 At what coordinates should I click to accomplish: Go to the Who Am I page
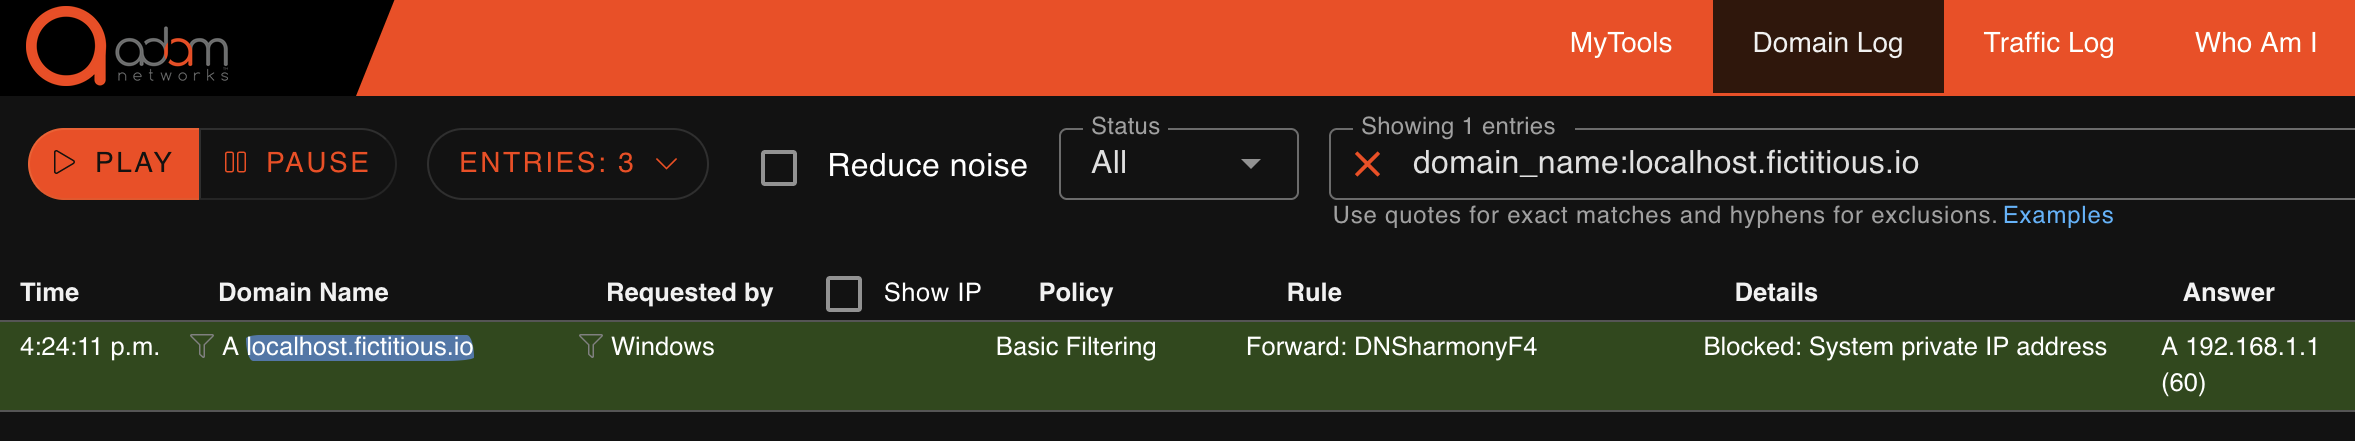click(x=2256, y=43)
